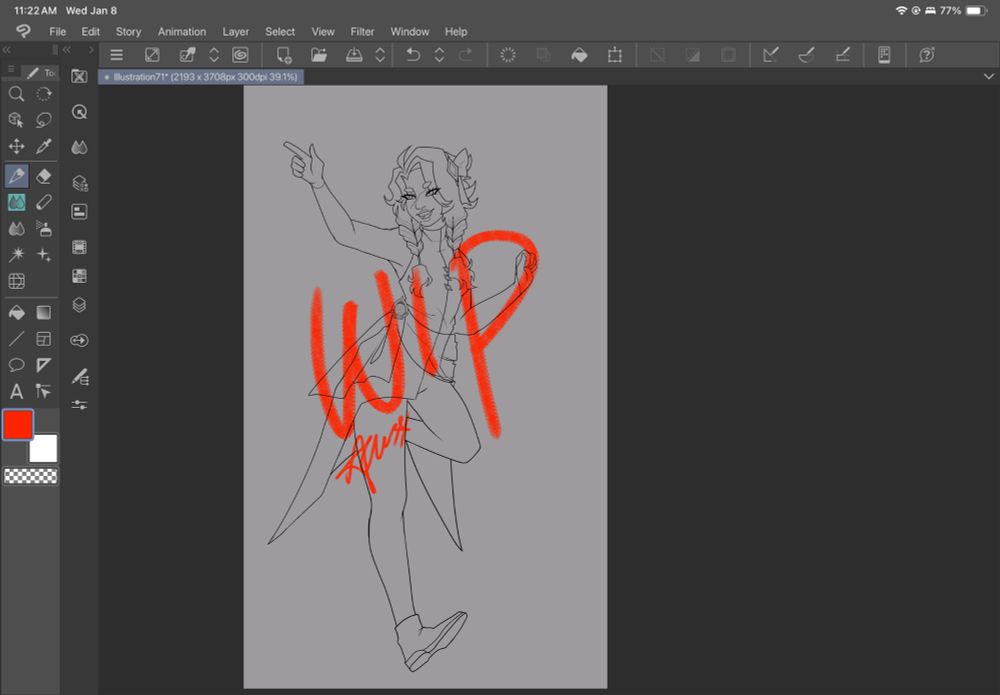The image size is (1000, 695).
Task: Select the teal-highlighted droplets tool
Action: (17, 203)
